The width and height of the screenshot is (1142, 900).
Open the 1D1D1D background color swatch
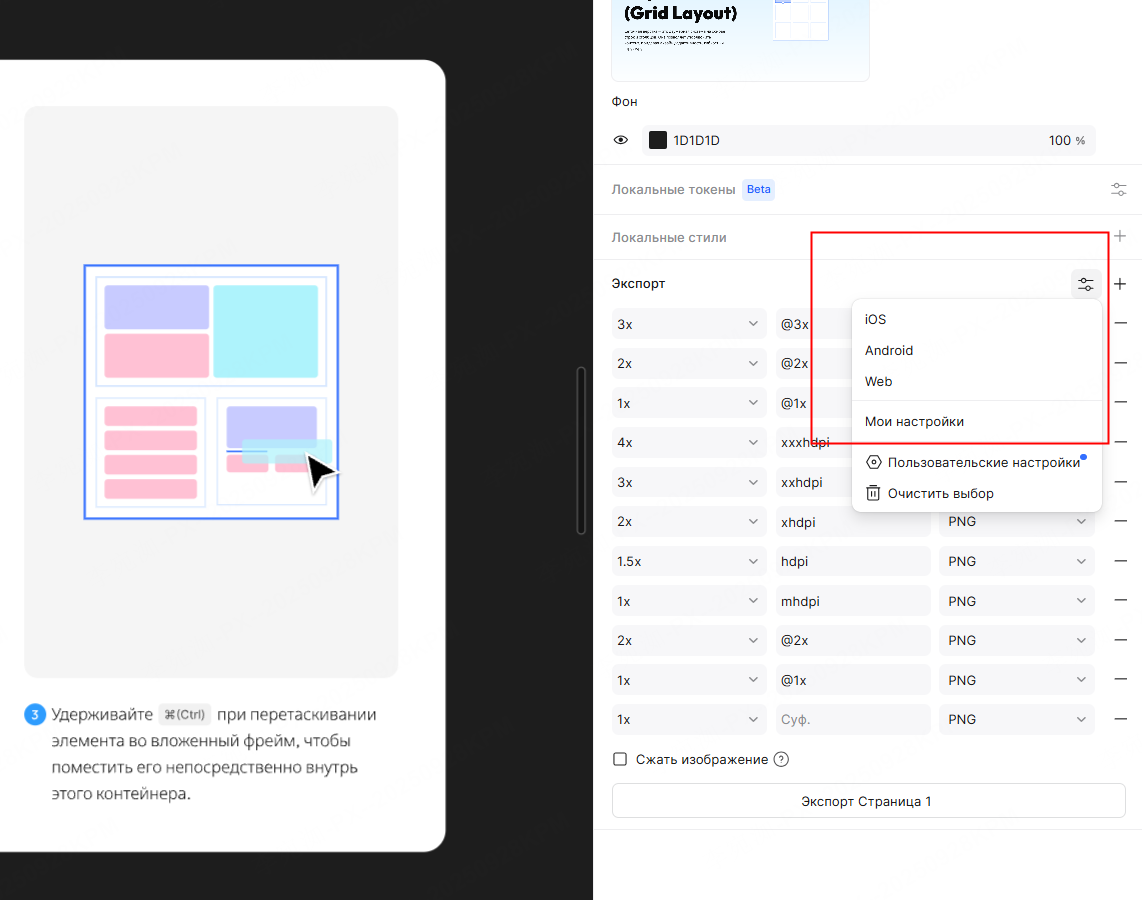[658, 141]
